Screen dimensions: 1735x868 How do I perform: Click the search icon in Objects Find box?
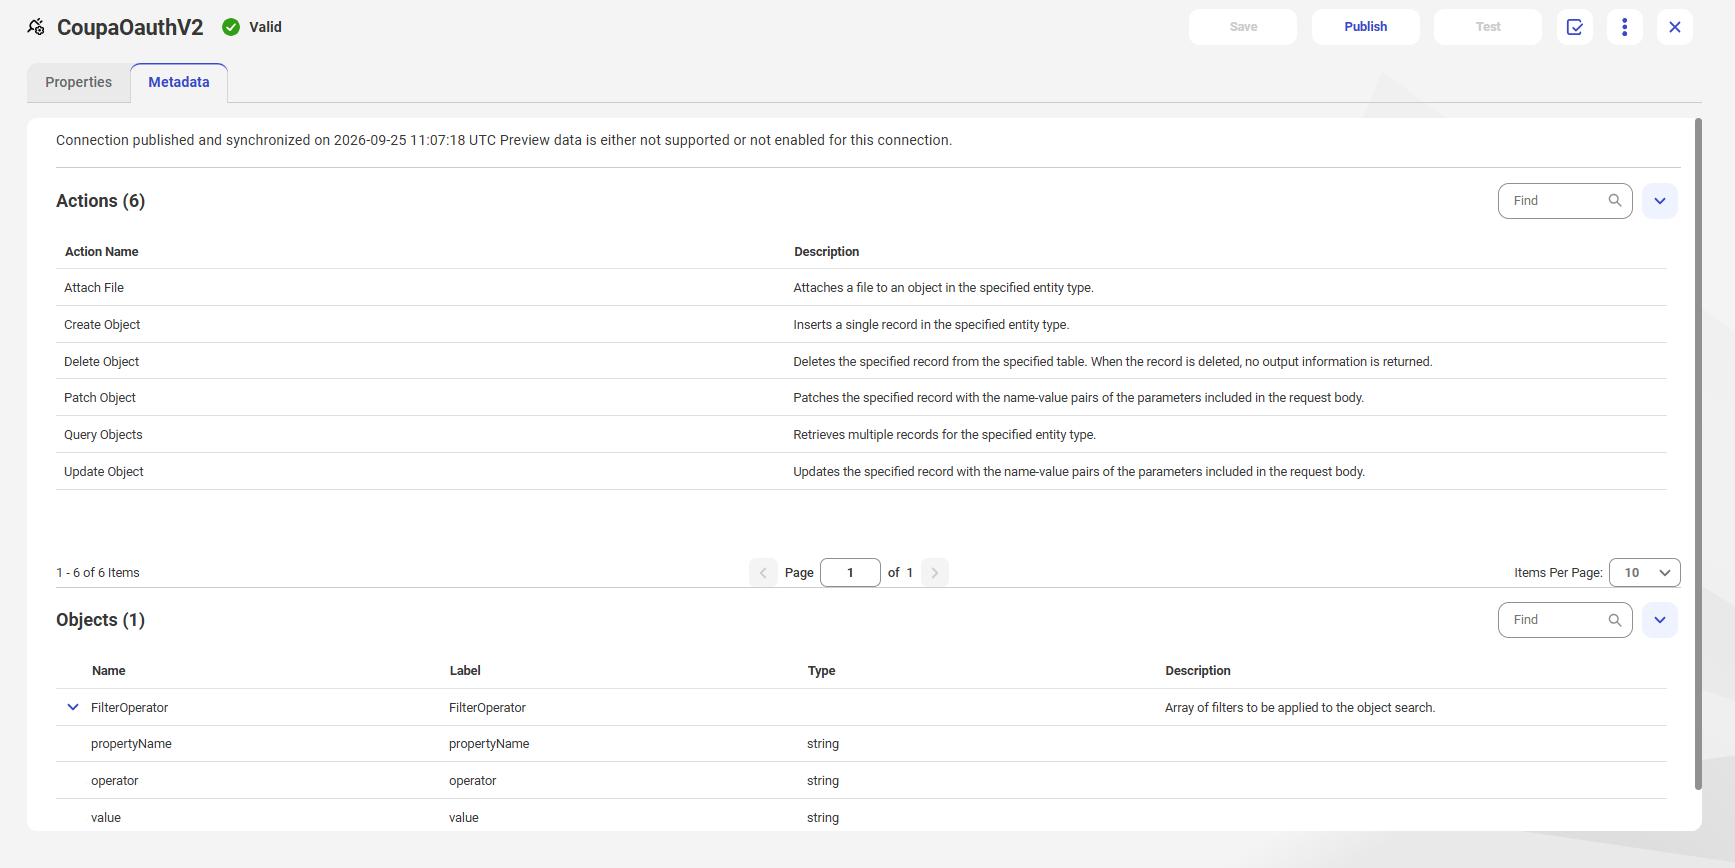[1615, 620]
